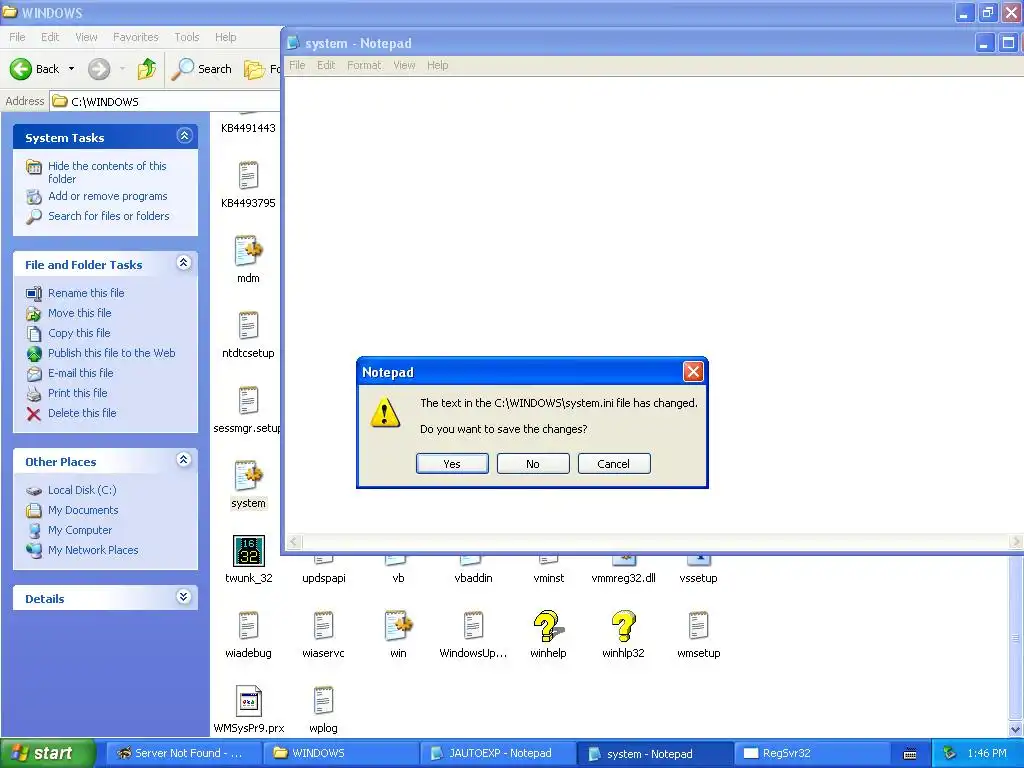The width and height of the screenshot is (1024, 768).
Task: Select the KB4493795 file icon
Action: coord(248,175)
